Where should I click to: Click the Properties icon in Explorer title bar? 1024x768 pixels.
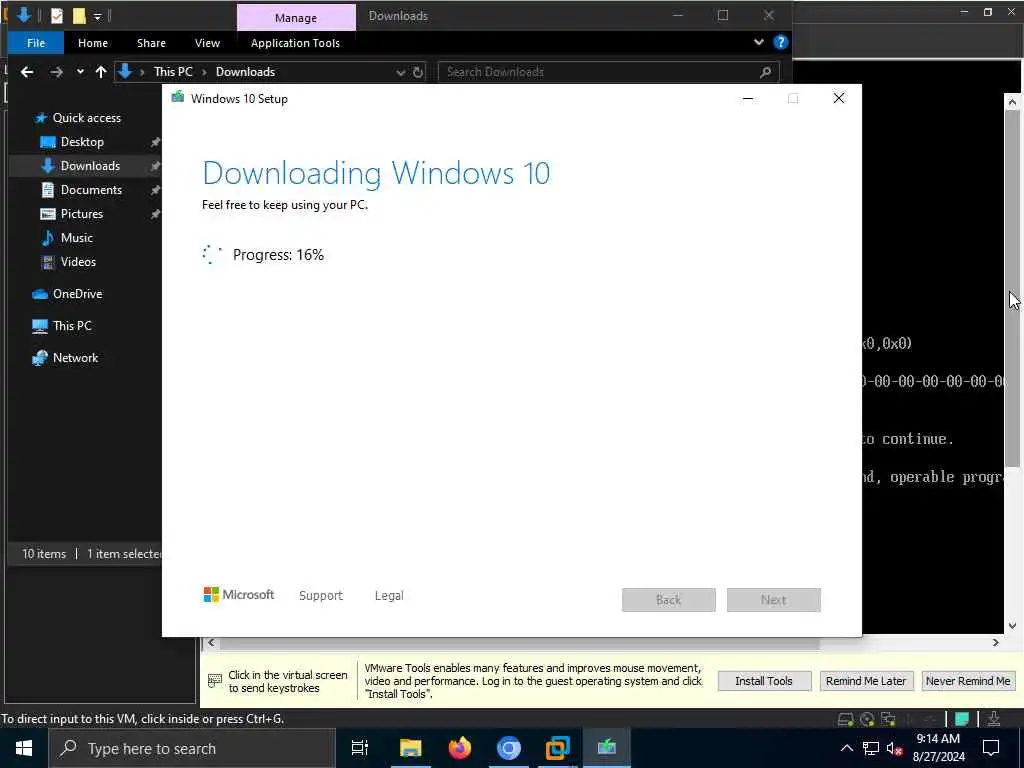tap(57, 16)
